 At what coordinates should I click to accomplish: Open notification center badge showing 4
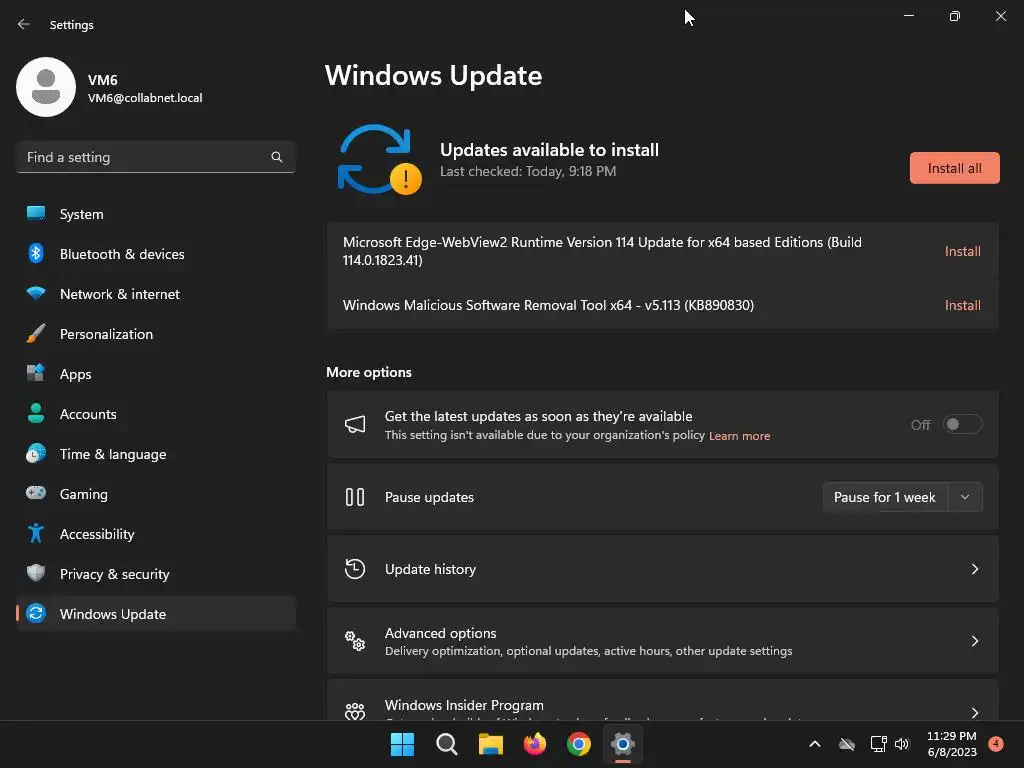[x=996, y=744]
